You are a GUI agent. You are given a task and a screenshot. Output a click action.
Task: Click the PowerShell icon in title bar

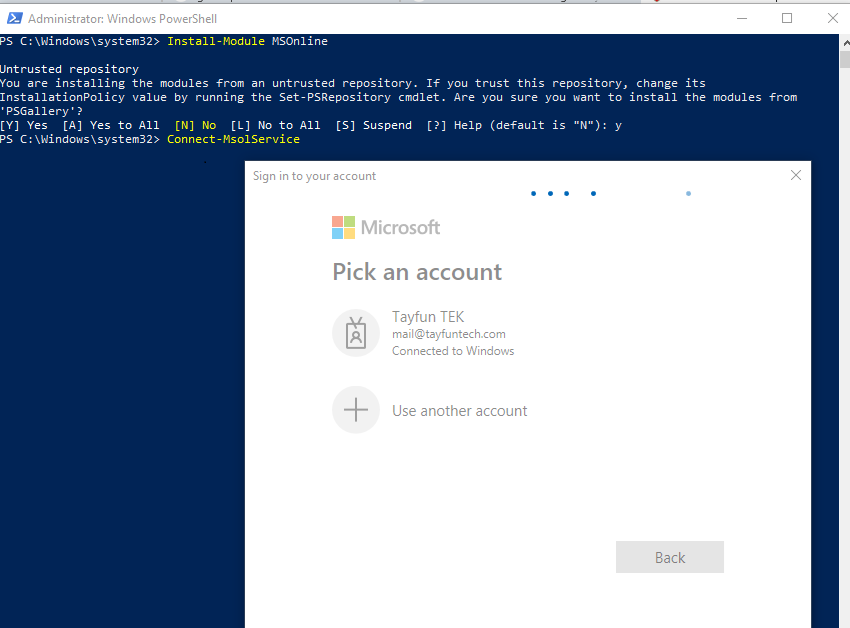tap(14, 19)
